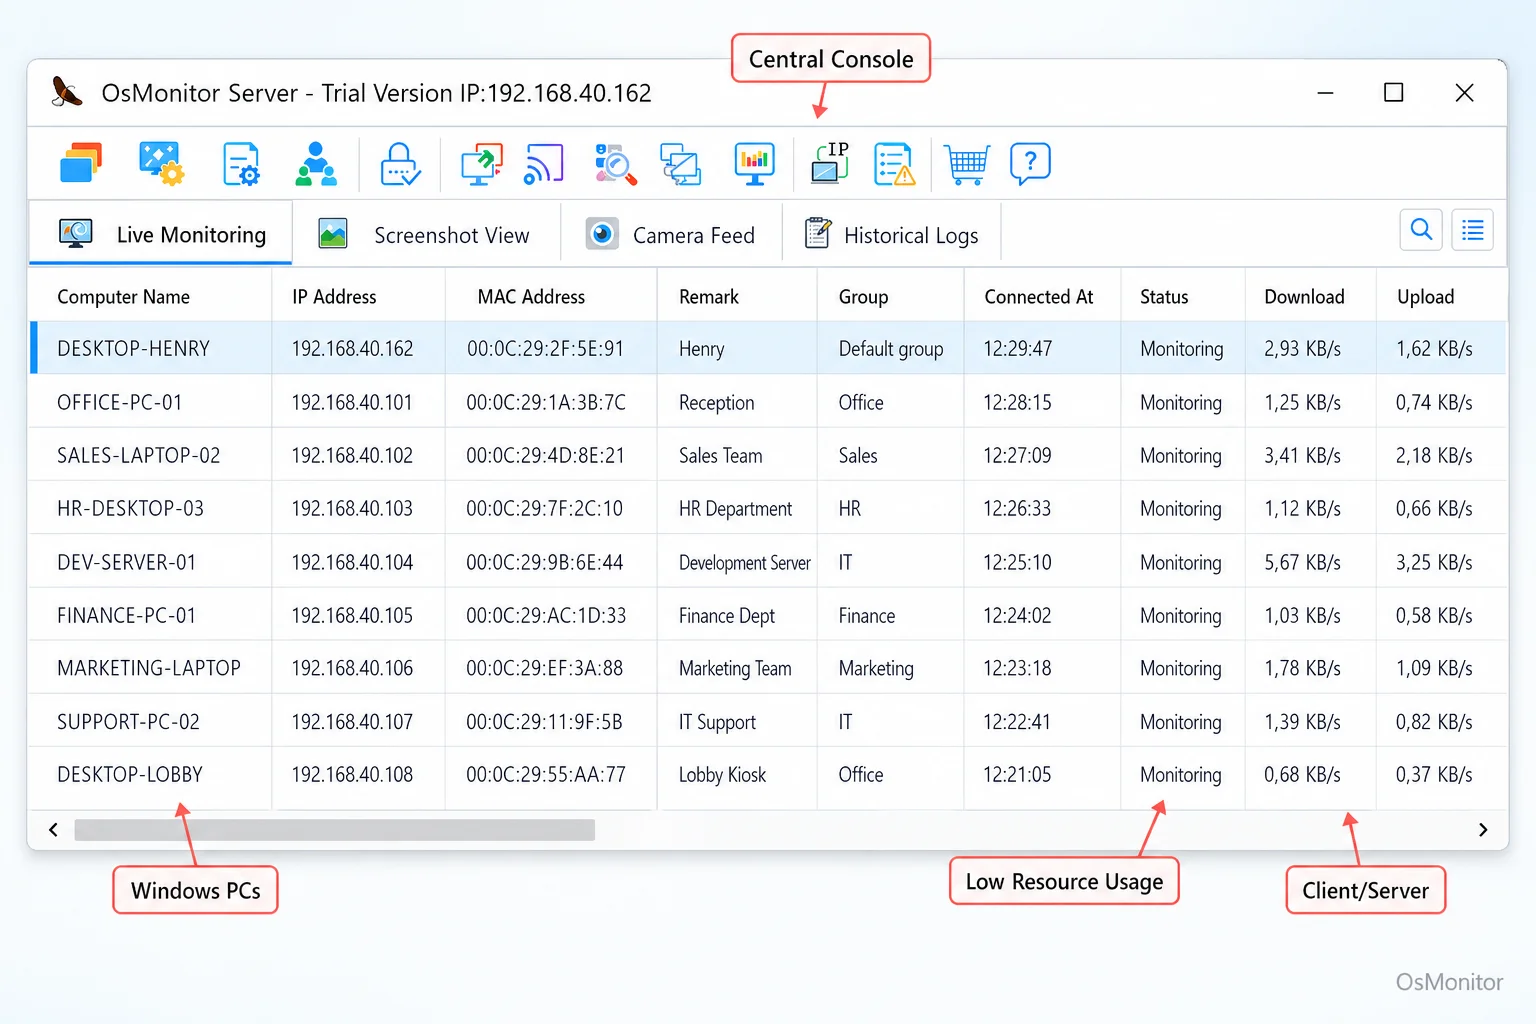
Task: Sort by Connected At column header
Action: pyautogui.click(x=1038, y=297)
